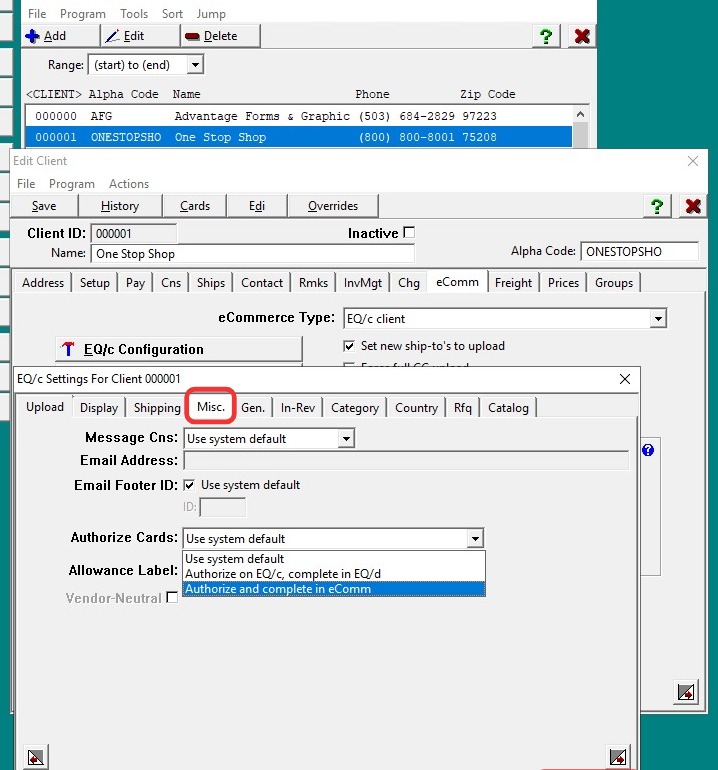Click the client list scrollbar up arrow

(580, 114)
